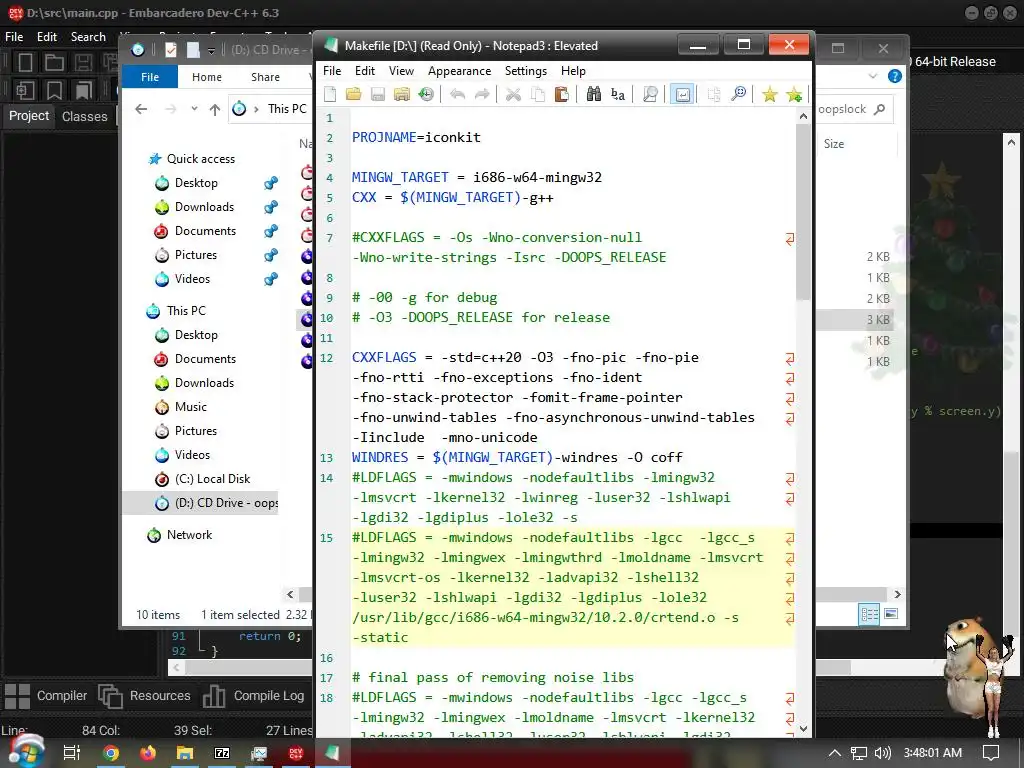The width and height of the screenshot is (1024, 768).
Task: Click the Add to Favorites star-plus icon
Action: pos(794,95)
